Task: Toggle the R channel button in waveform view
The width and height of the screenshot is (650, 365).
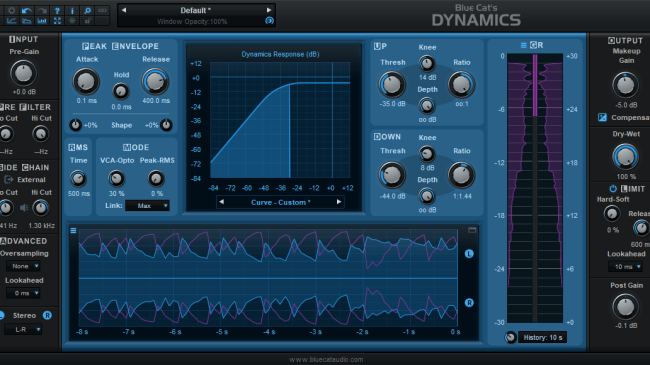Action: pos(469,303)
